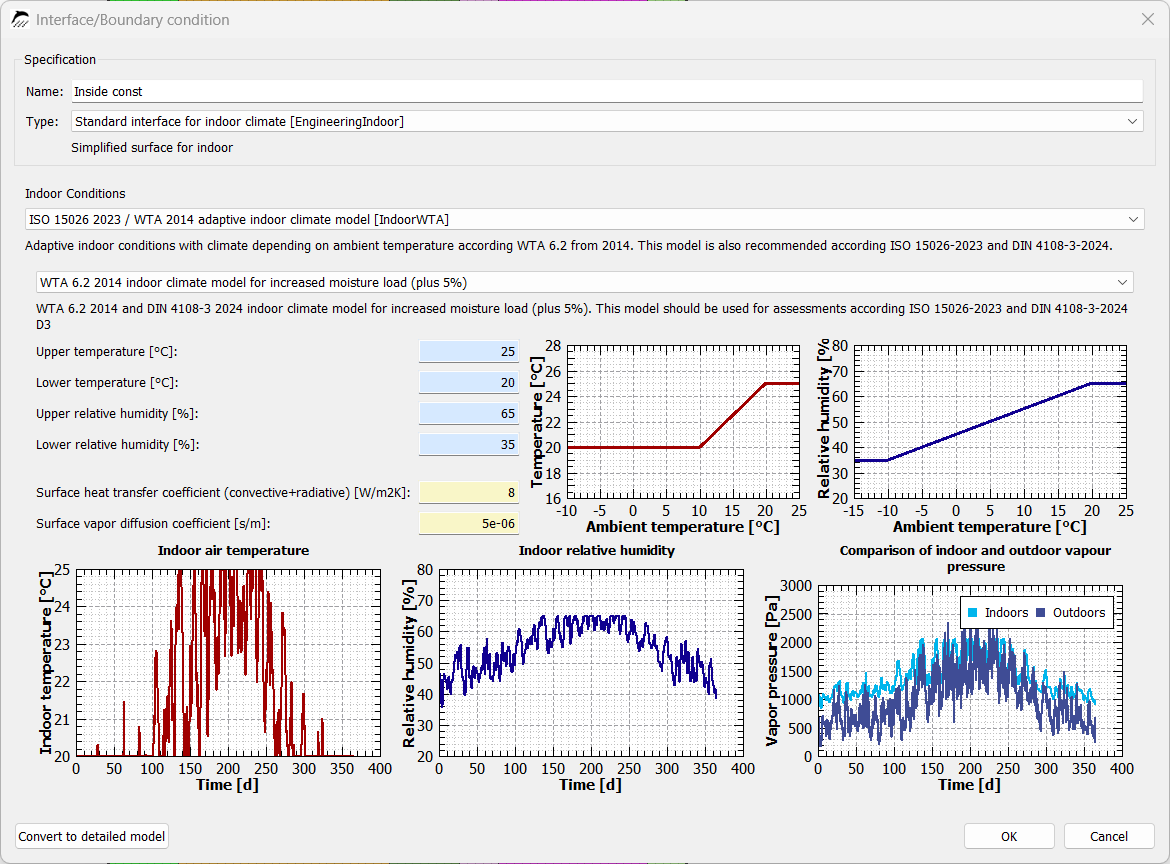Click the 'Indoor air temperature' chart title
The height and width of the screenshot is (864, 1170).
click(x=234, y=551)
